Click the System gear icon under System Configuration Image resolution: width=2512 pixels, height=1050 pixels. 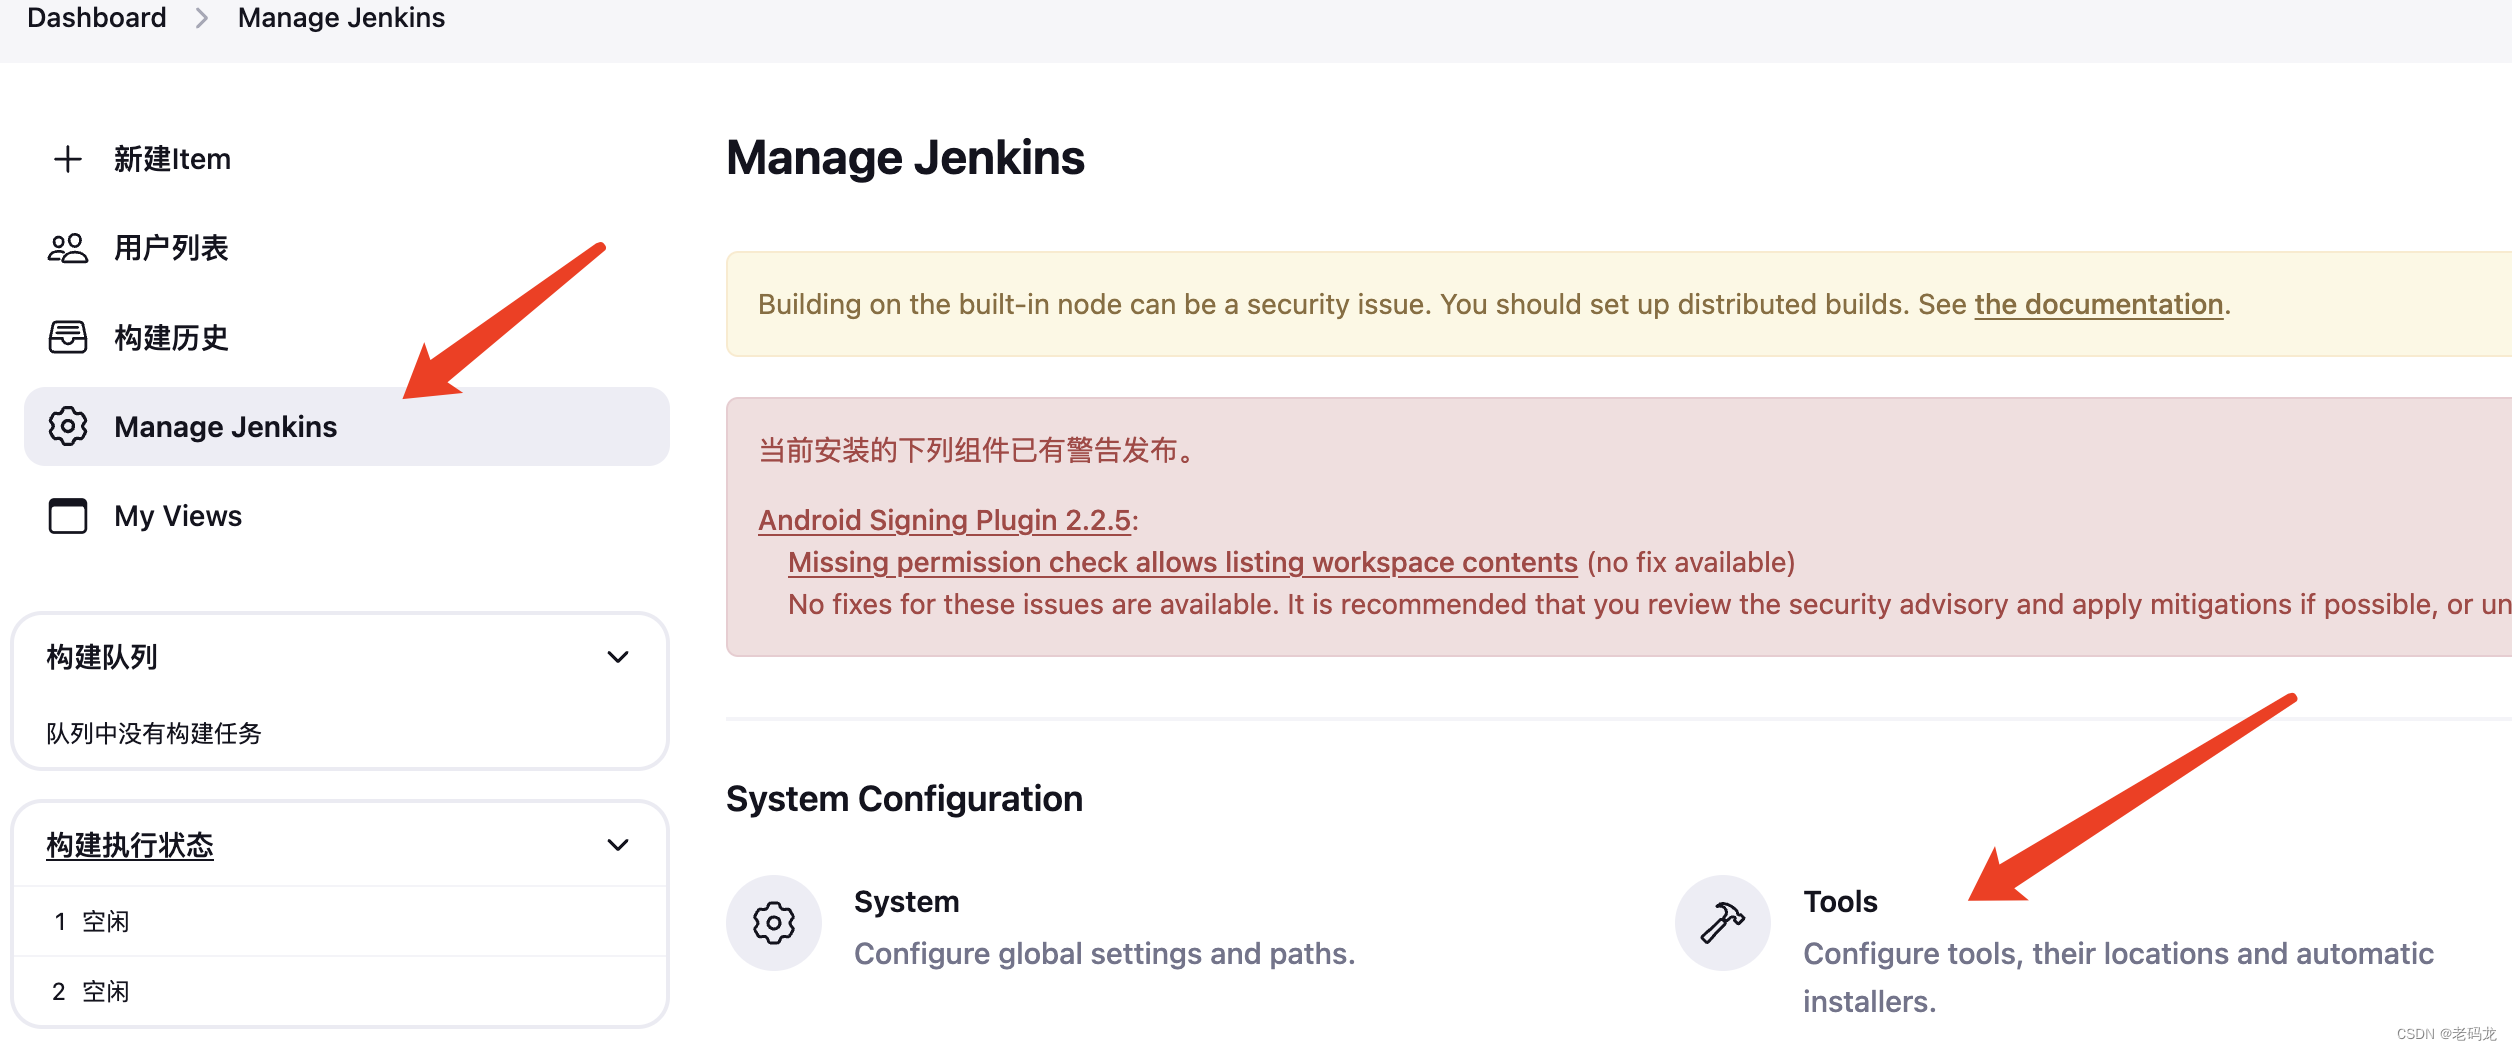tap(774, 923)
